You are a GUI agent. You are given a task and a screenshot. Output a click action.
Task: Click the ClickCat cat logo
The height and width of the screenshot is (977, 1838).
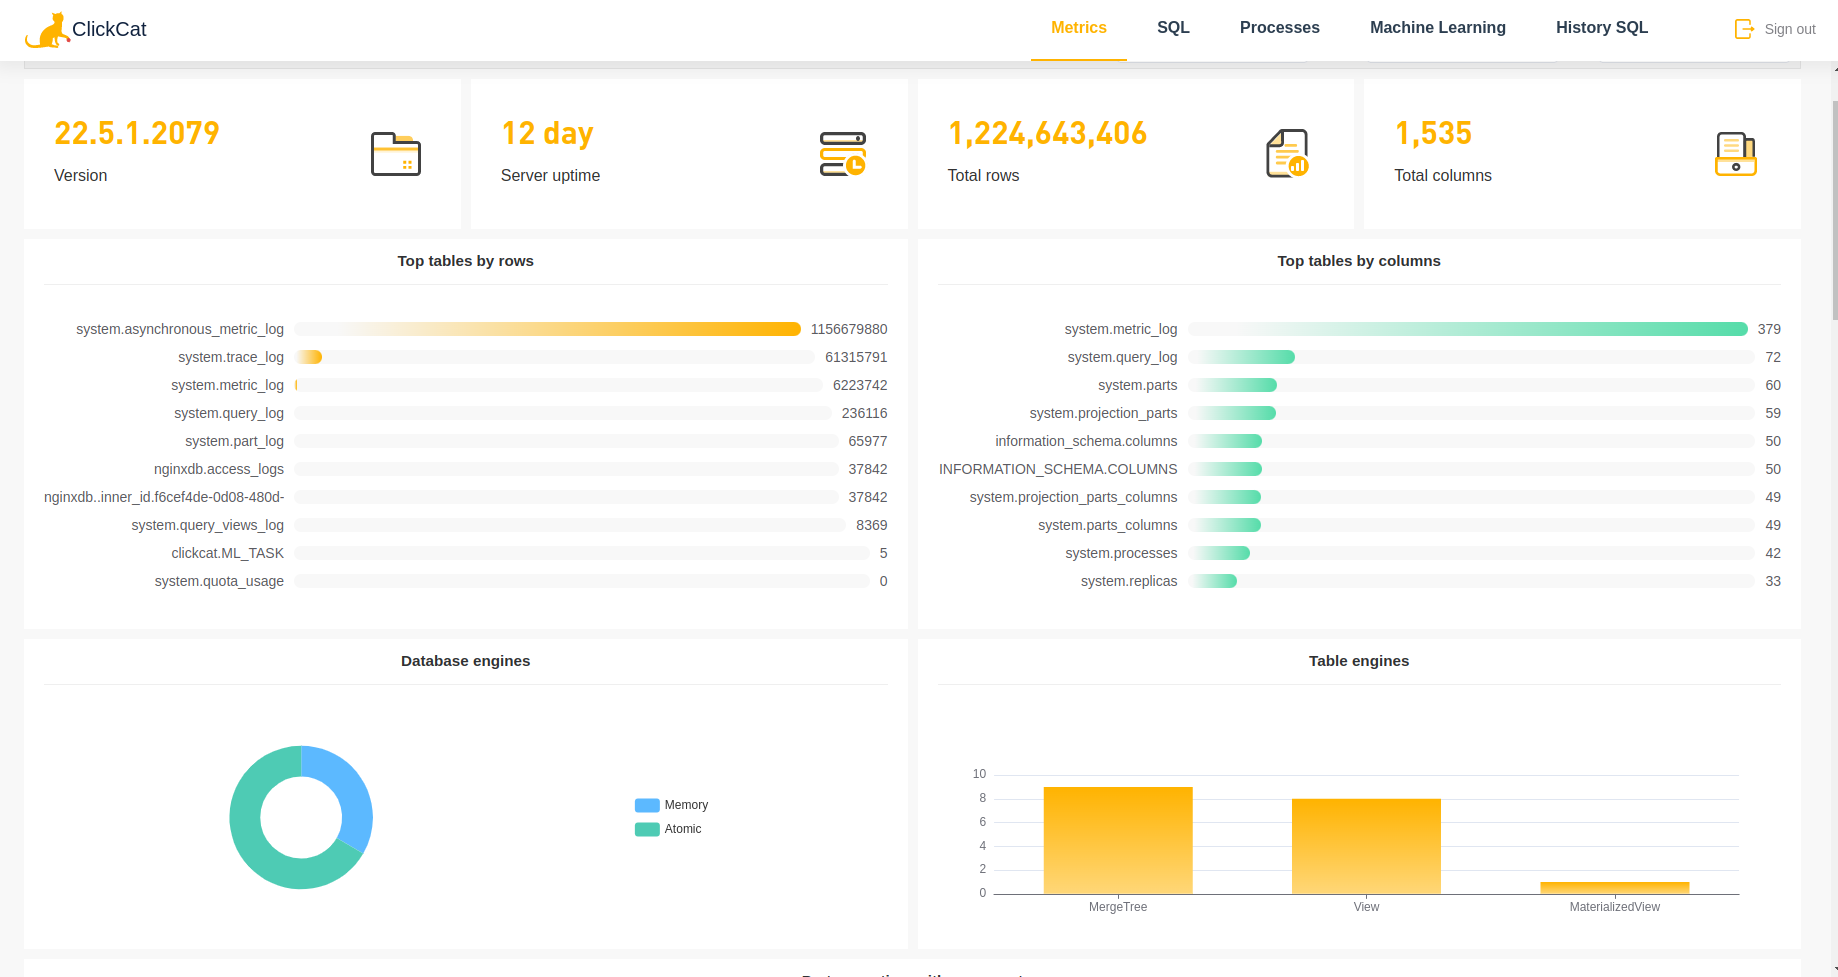pos(47,30)
